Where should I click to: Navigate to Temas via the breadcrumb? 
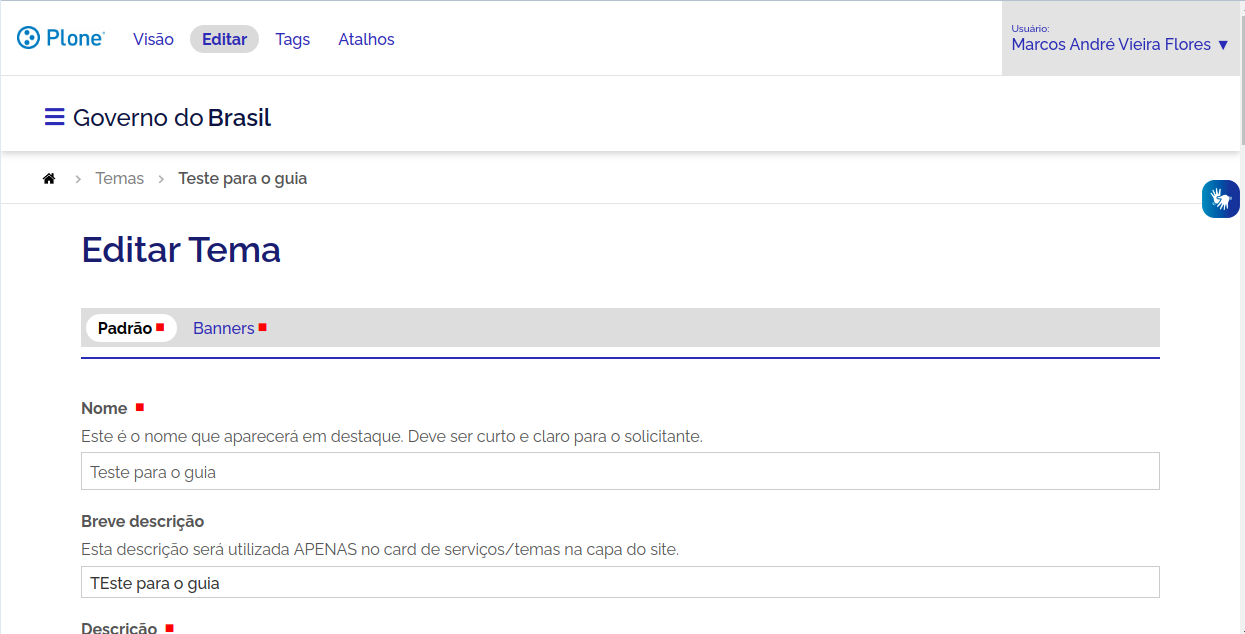click(119, 178)
